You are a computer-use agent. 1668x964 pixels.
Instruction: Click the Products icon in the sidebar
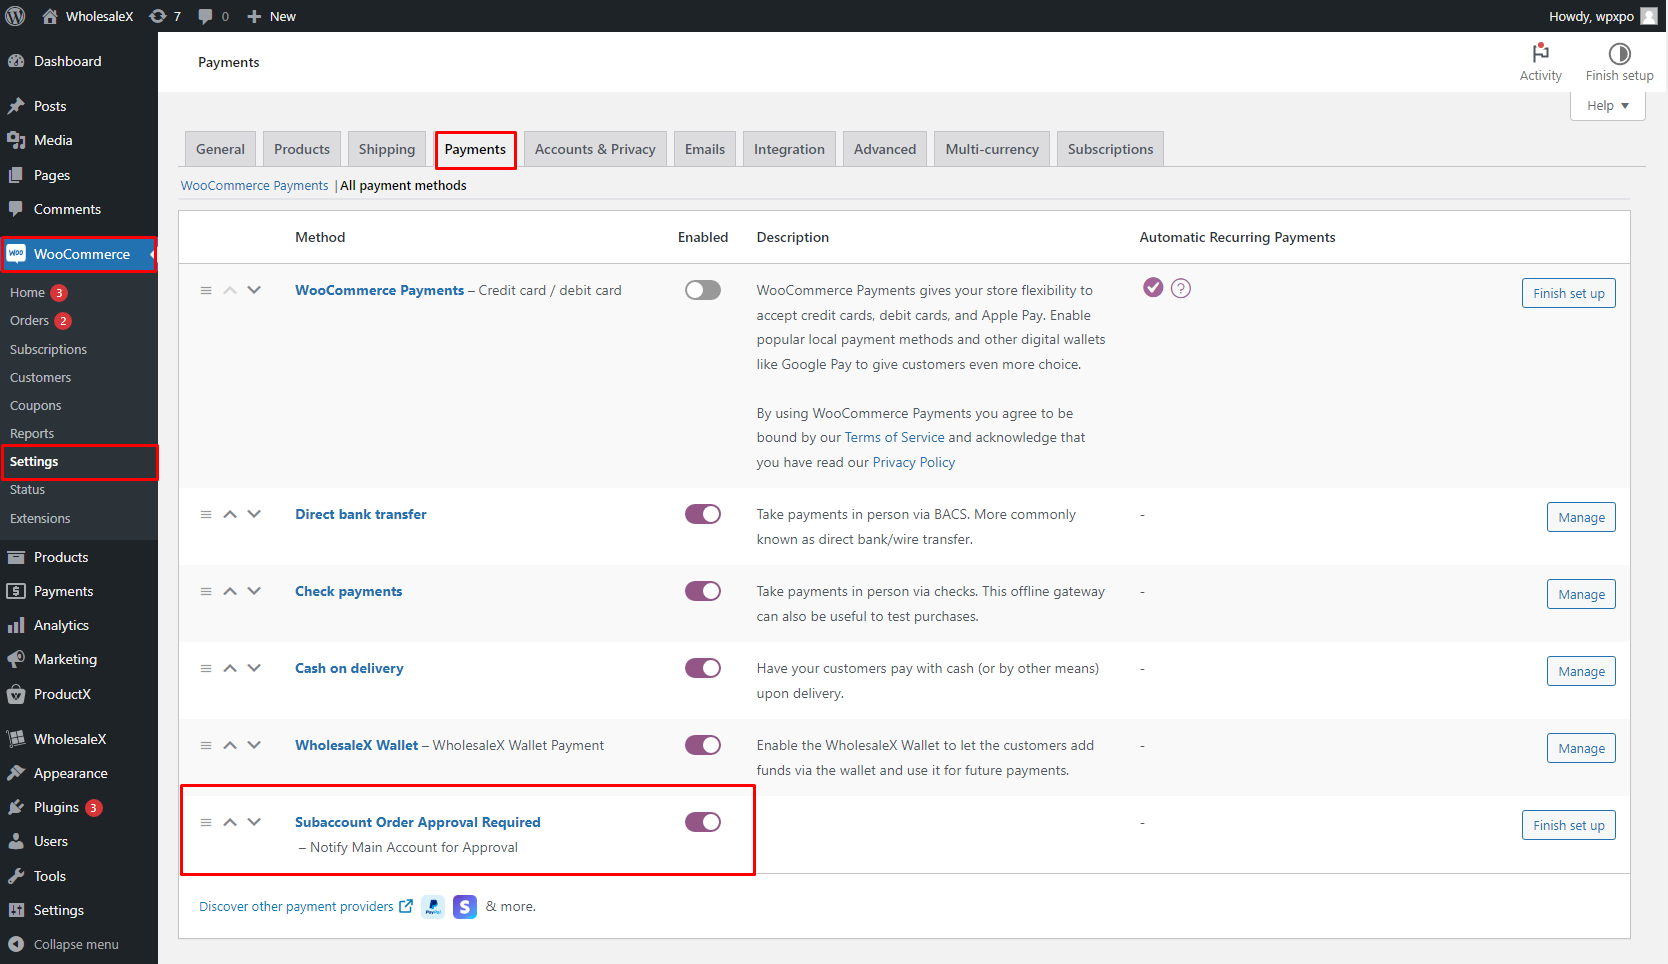[x=16, y=557]
